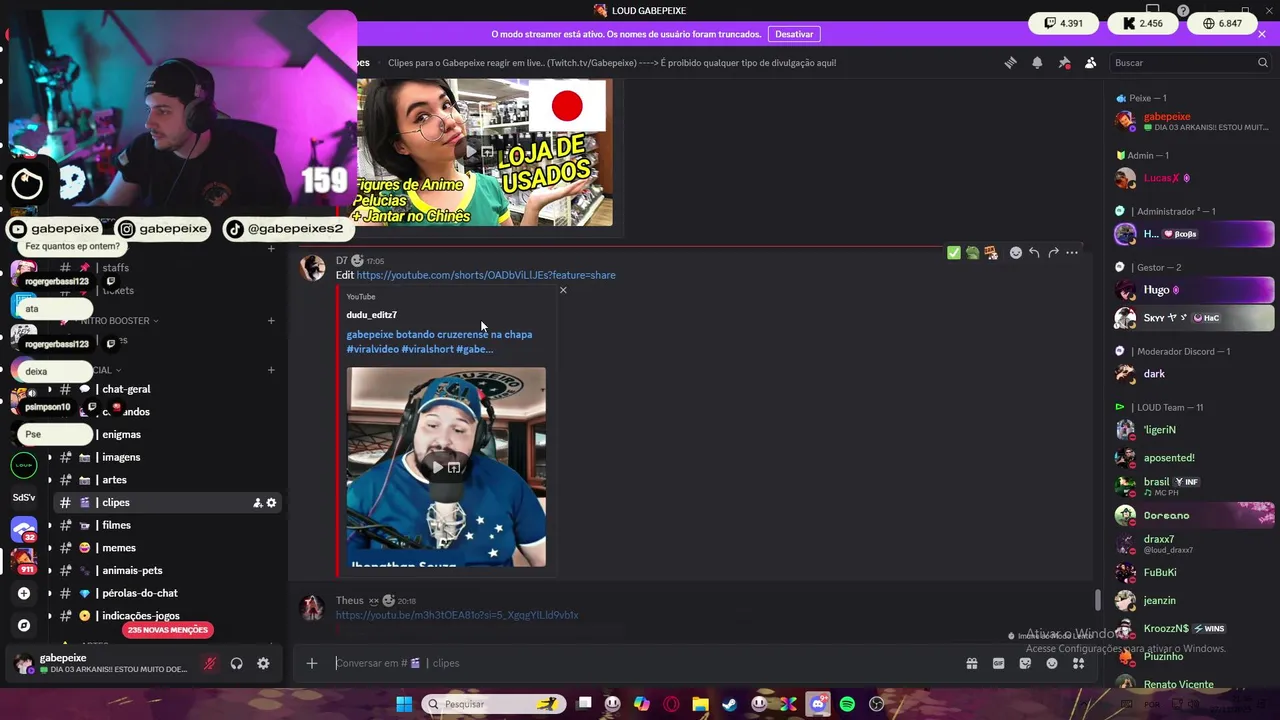The height and width of the screenshot is (720, 1280).
Task: Click the Buscar search field
Action: pos(1190,62)
